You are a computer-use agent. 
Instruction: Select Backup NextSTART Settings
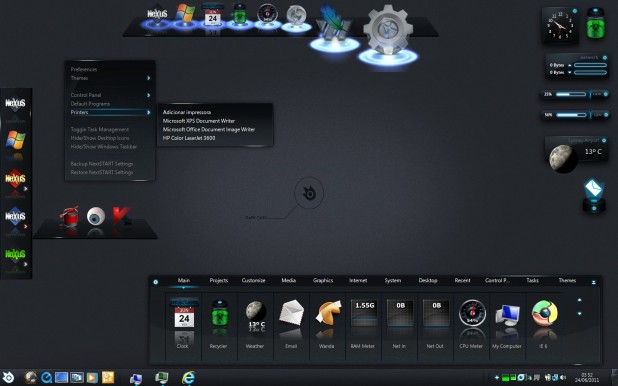(102, 164)
